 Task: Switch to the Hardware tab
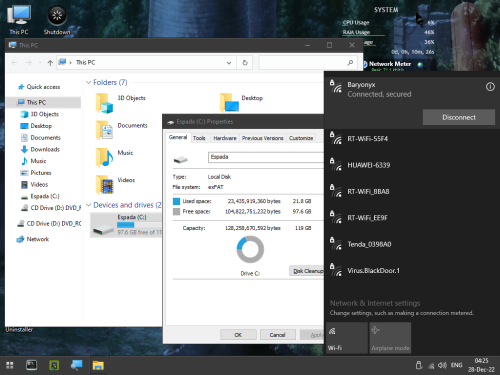[225, 138]
